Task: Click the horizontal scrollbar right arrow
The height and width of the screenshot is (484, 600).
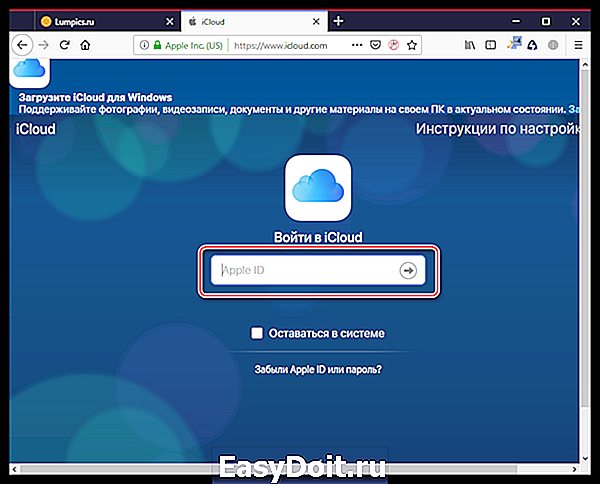Action: [x=574, y=469]
